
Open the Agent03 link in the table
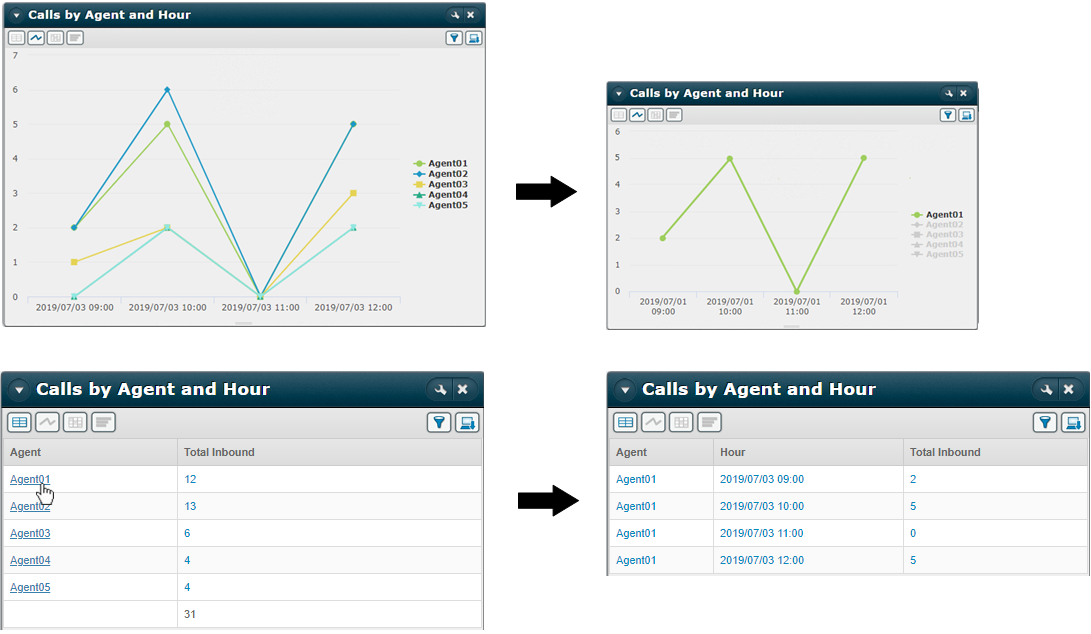coord(30,533)
